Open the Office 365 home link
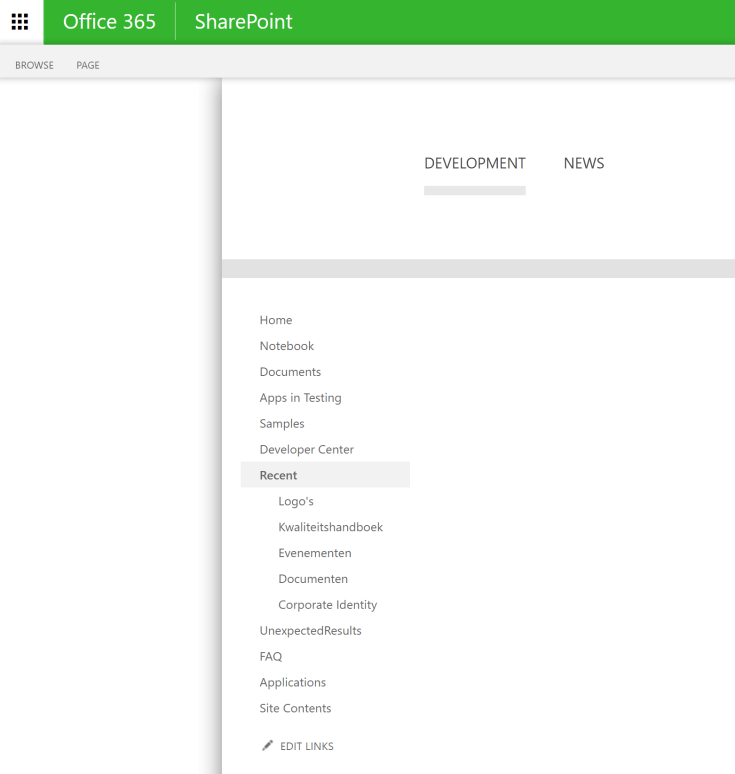The image size is (735, 774). click(109, 22)
